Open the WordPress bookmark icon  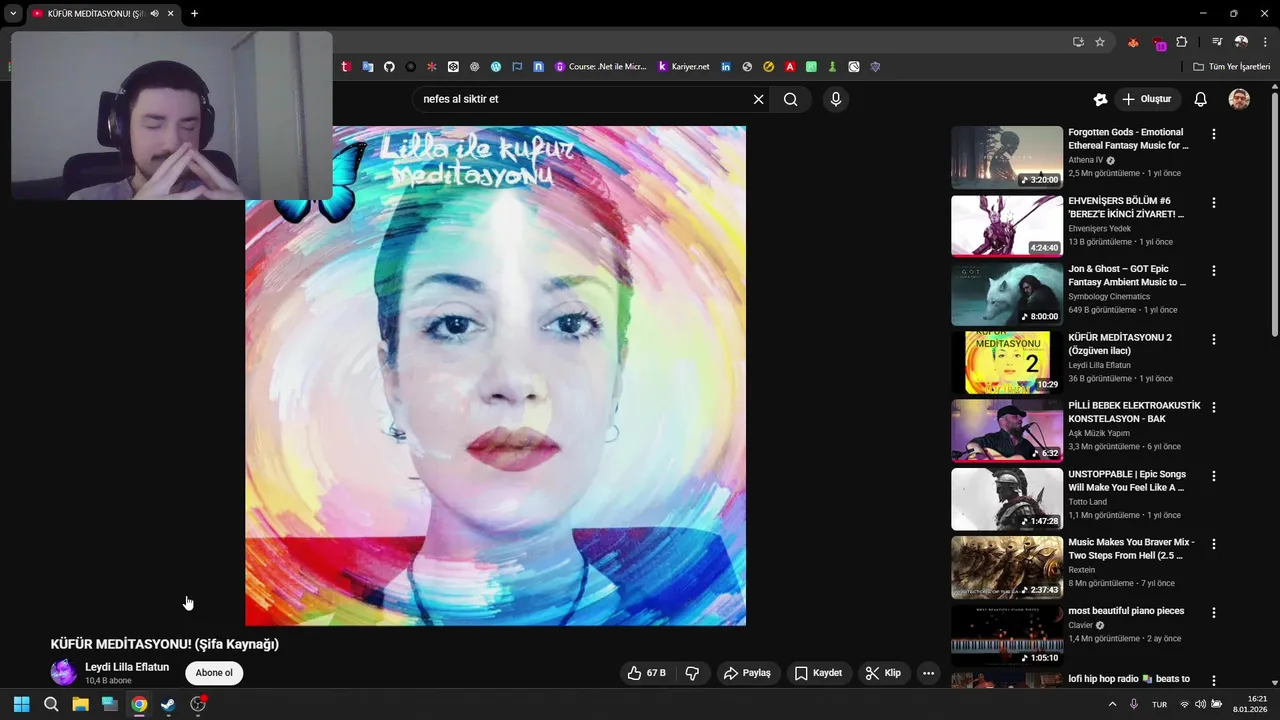pyautogui.click(x=495, y=67)
